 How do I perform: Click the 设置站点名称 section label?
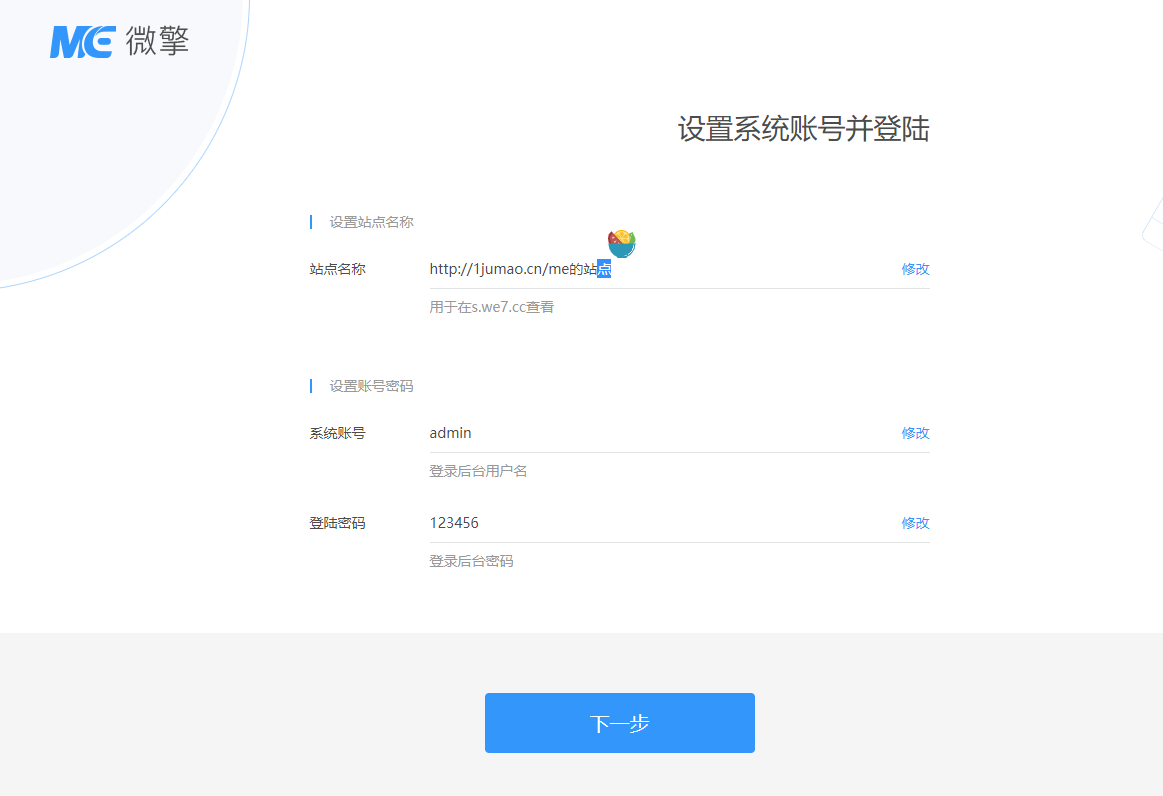pyautogui.click(x=372, y=222)
